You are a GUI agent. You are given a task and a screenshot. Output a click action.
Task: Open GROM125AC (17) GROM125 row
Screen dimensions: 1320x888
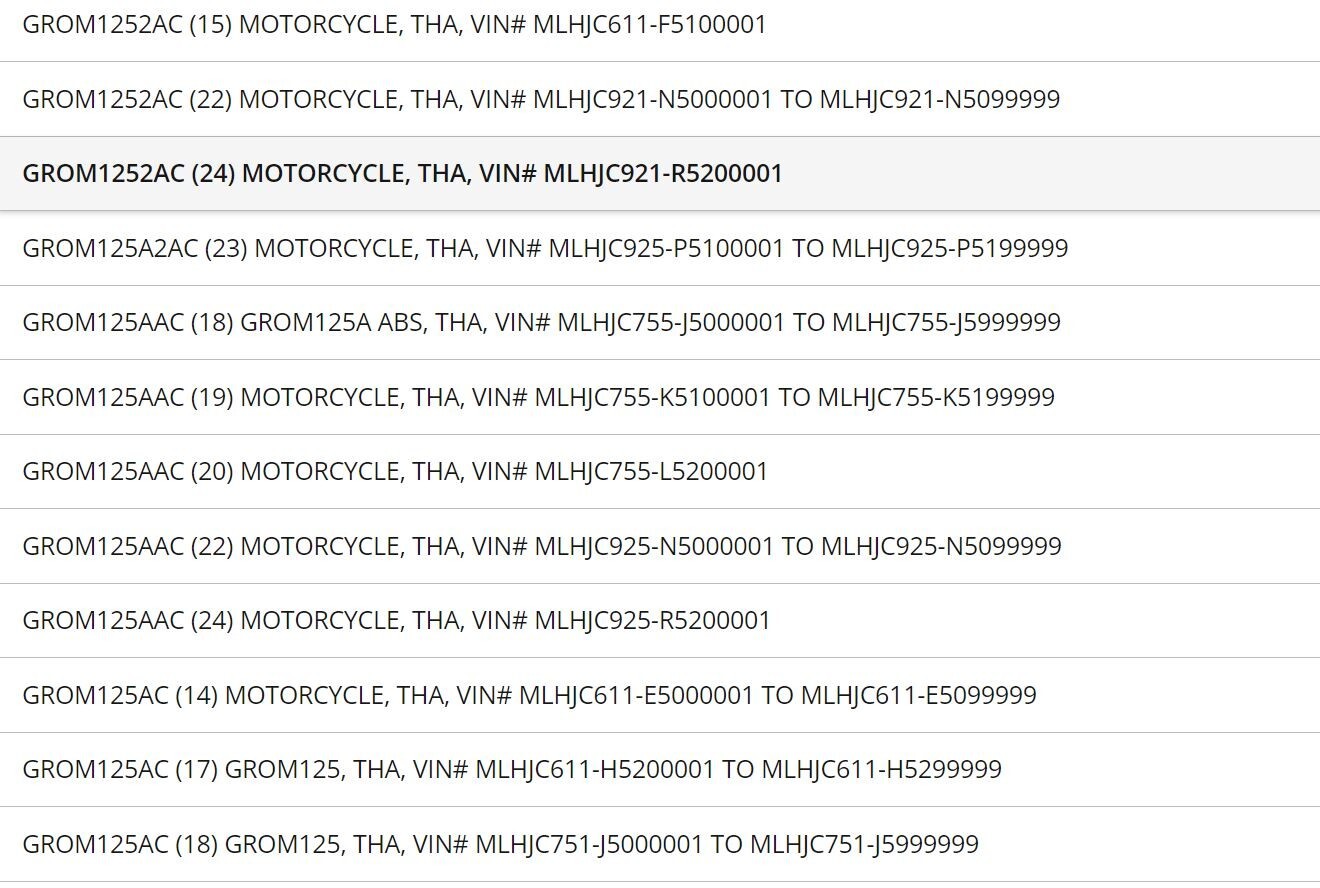click(x=660, y=769)
